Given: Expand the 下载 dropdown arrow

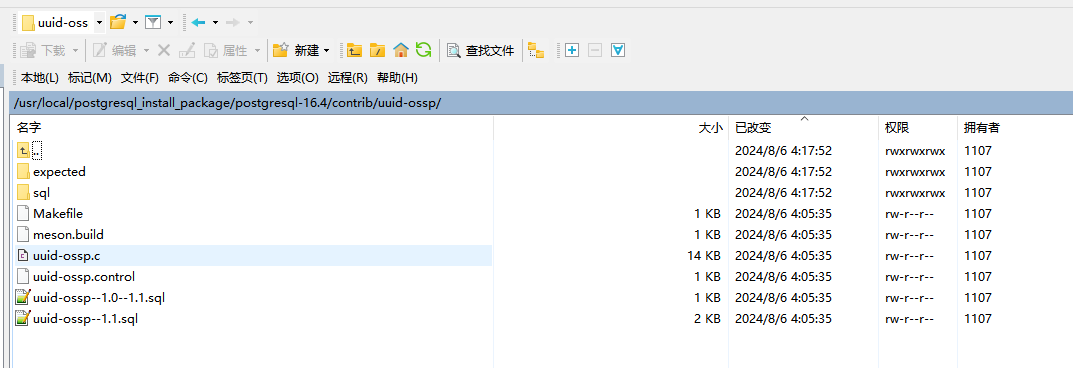Looking at the screenshot, I should 75,50.
